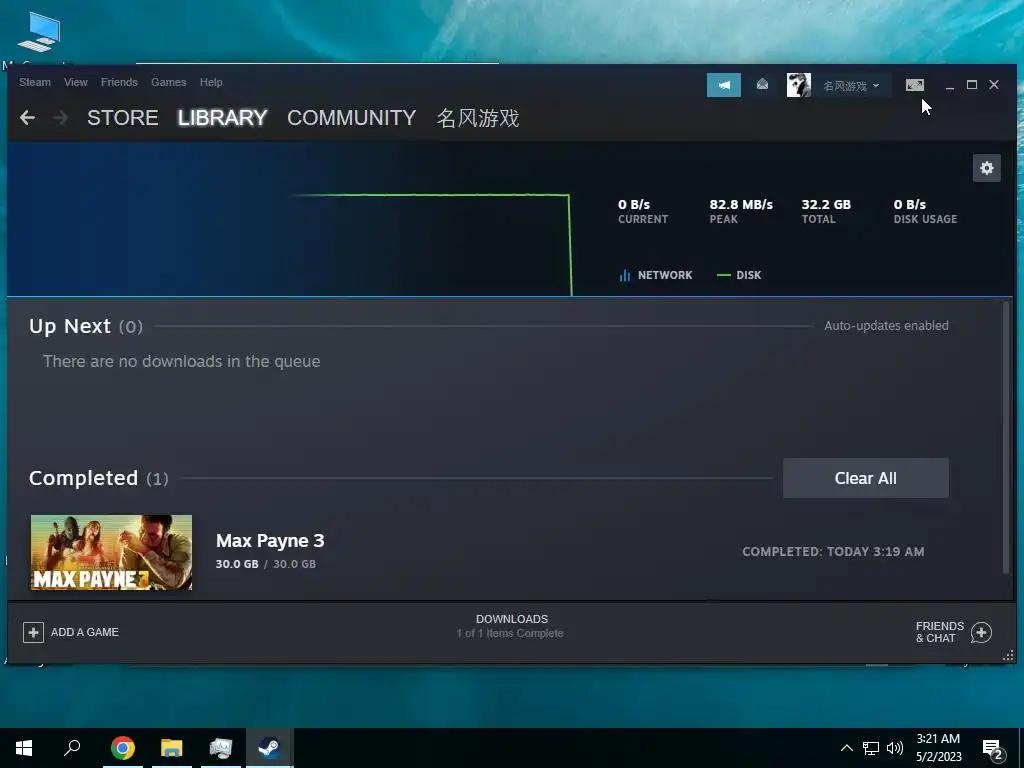The image size is (1024, 768).
Task: Toggle the NETWORK graph legend
Action: click(656, 275)
